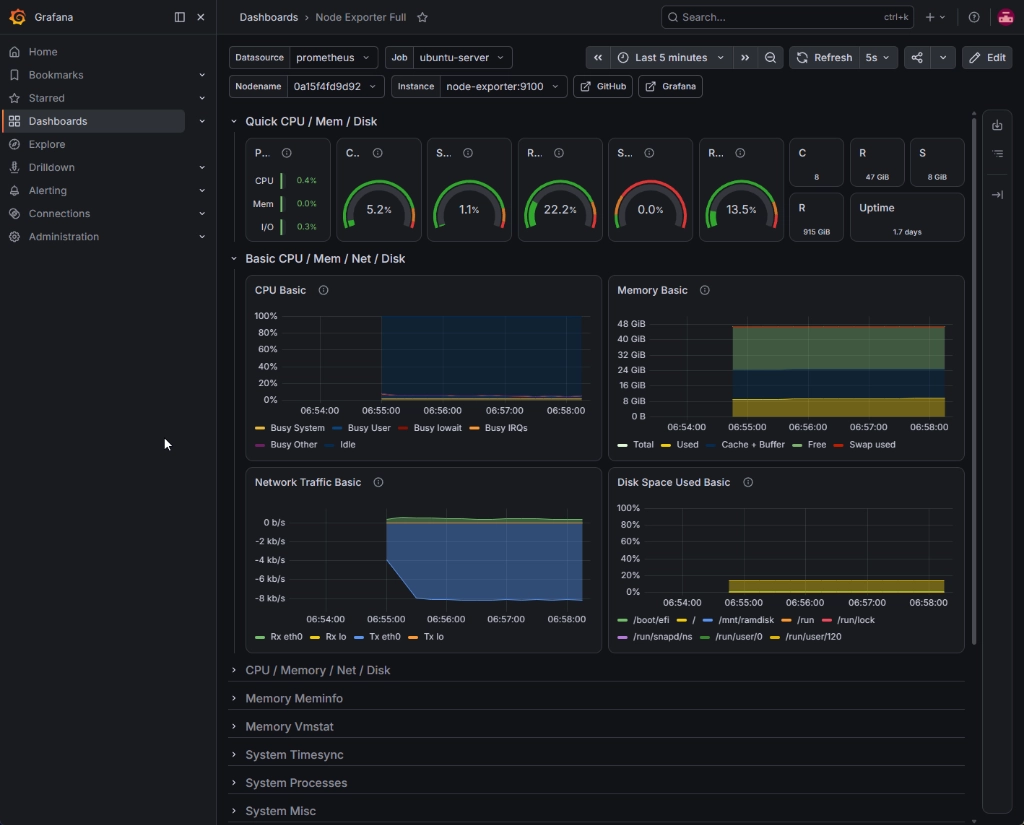The width and height of the screenshot is (1024, 825).
Task: Open the user profile avatar
Action: pyautogui.click(x=1006, y=18)
